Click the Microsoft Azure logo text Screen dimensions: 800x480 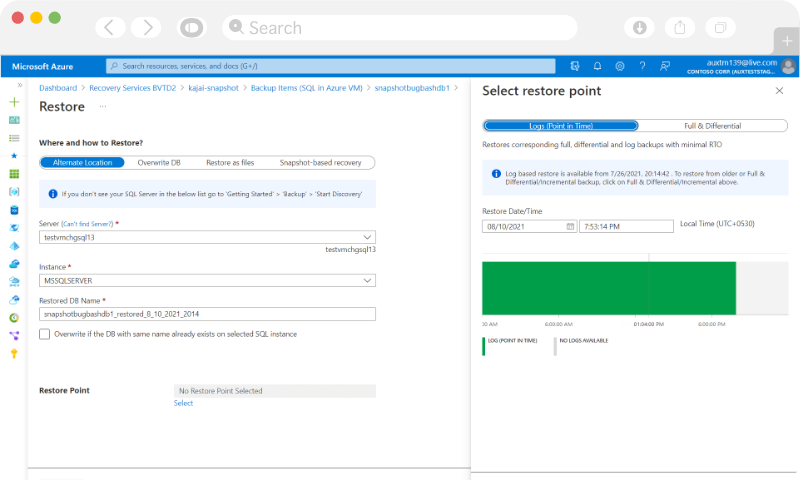coord(42,66)
